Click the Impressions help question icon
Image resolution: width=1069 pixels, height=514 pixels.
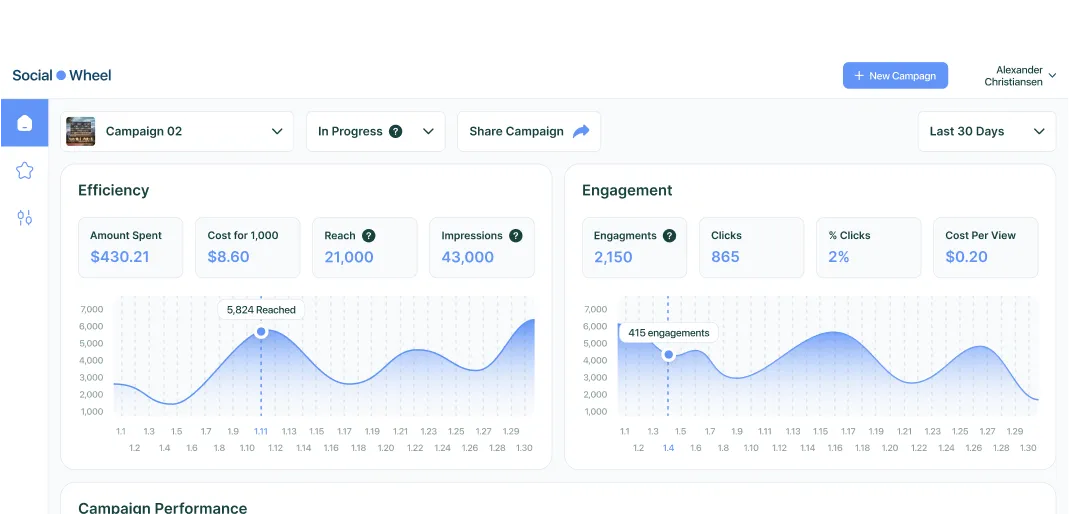coord(516,236)
